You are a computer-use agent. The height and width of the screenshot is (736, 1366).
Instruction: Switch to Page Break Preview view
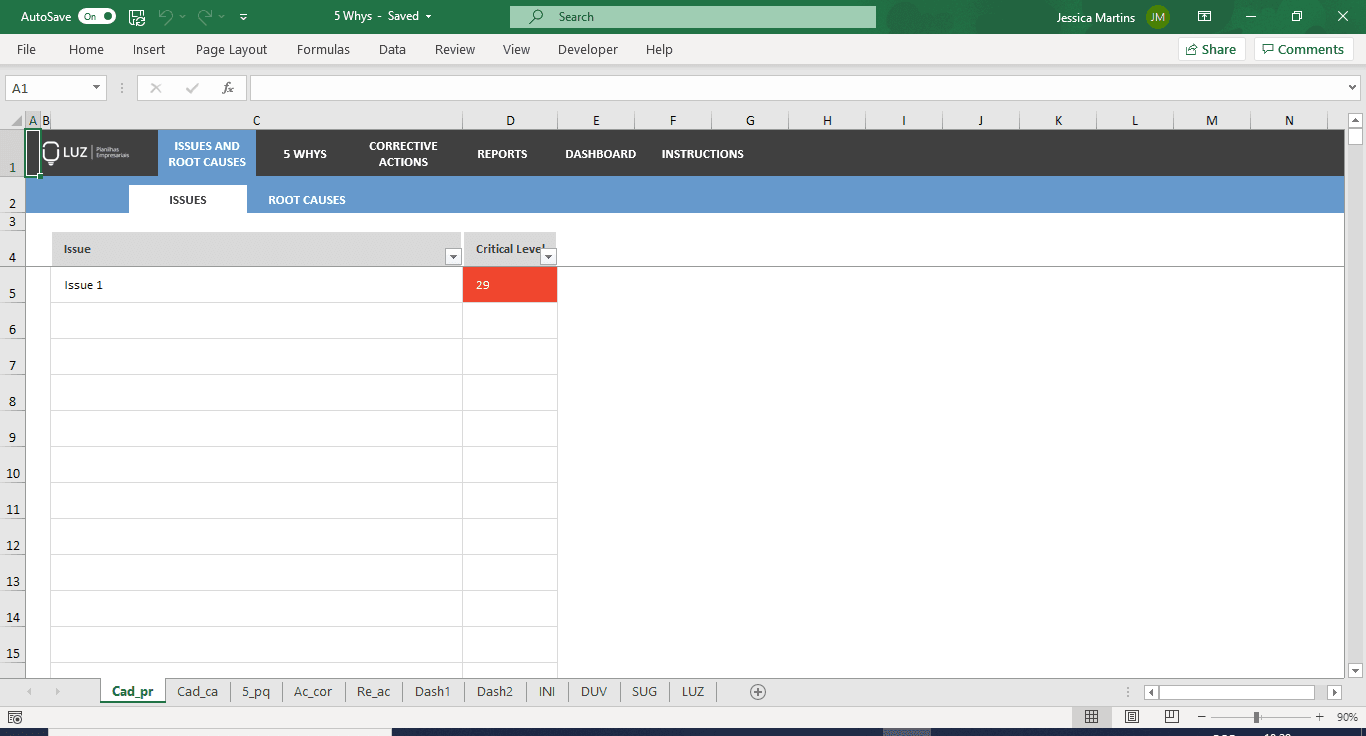pyautogui.click(x=1170, y=716)
